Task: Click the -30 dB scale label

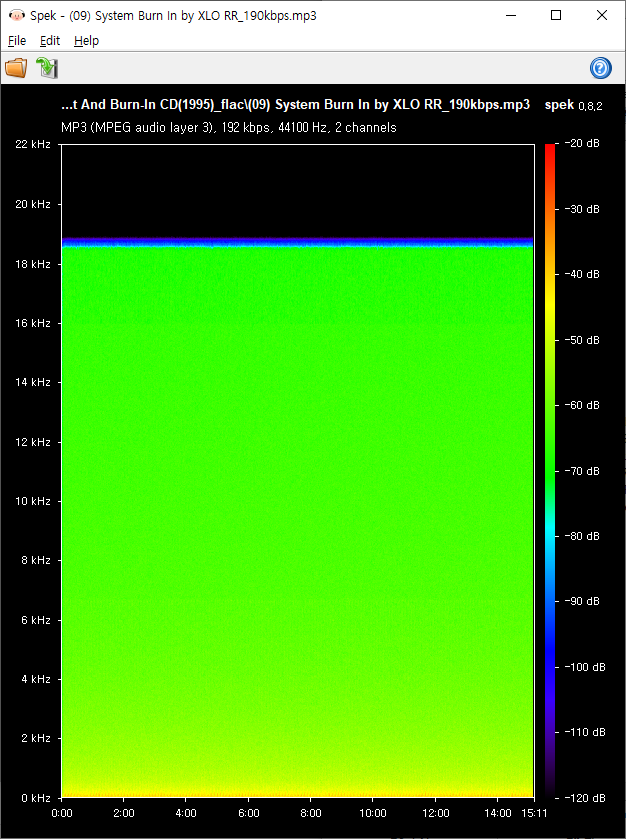Action: [x=582, y=209]
